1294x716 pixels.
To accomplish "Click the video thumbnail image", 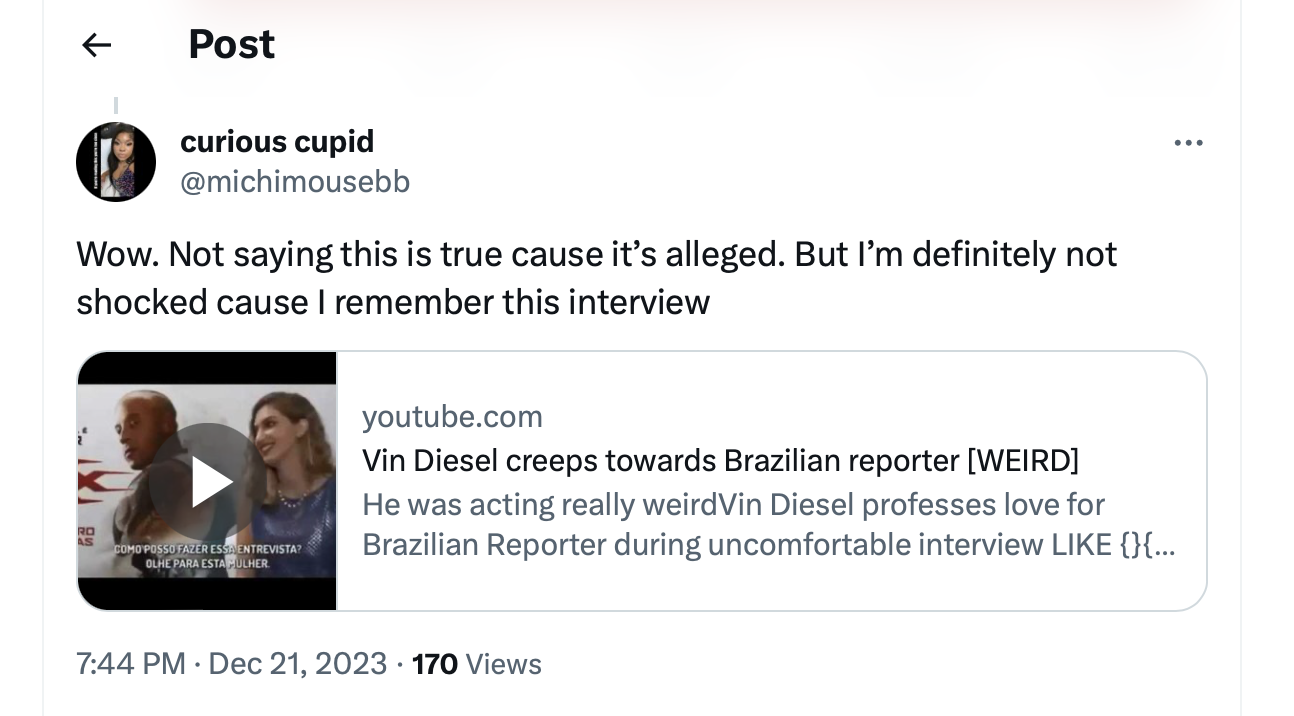I will 207,481.
